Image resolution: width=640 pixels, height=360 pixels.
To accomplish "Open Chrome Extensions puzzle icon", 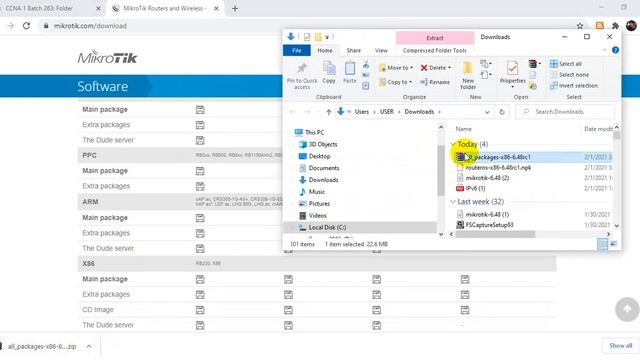I will (x=615, y=26).
